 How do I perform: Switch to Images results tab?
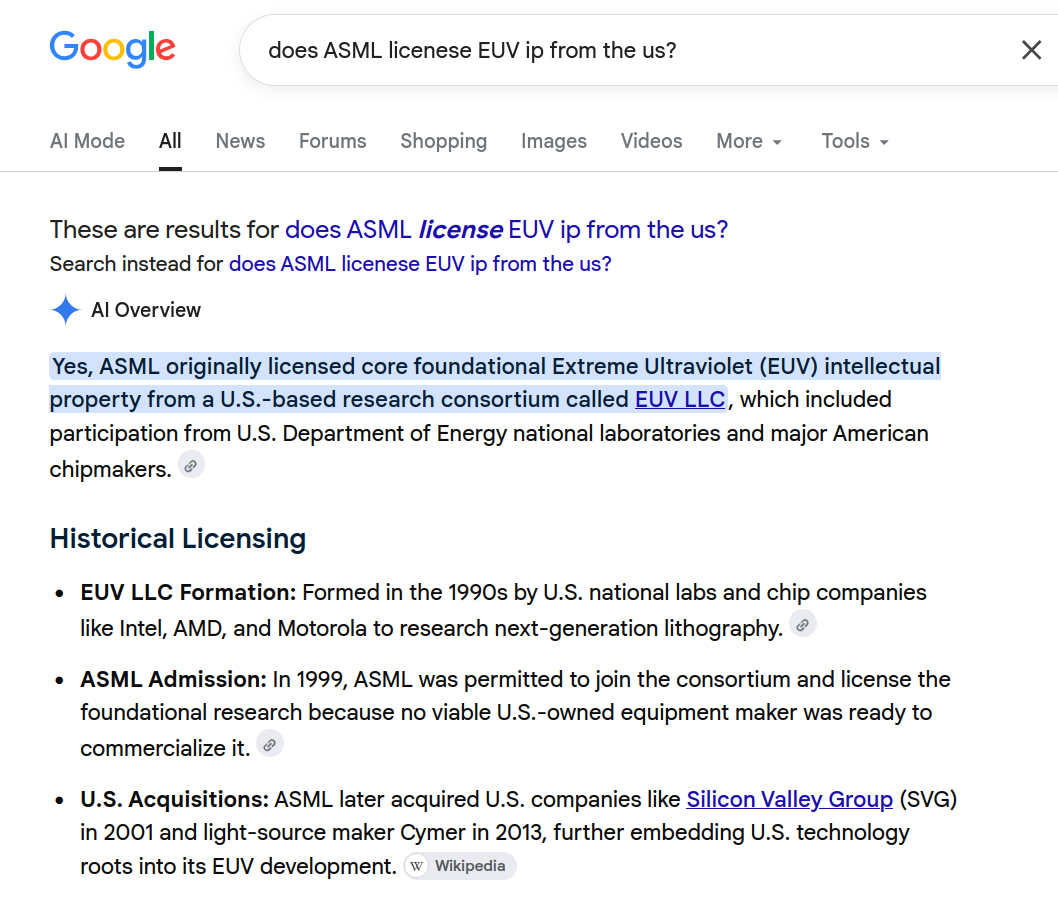point(554,141)
